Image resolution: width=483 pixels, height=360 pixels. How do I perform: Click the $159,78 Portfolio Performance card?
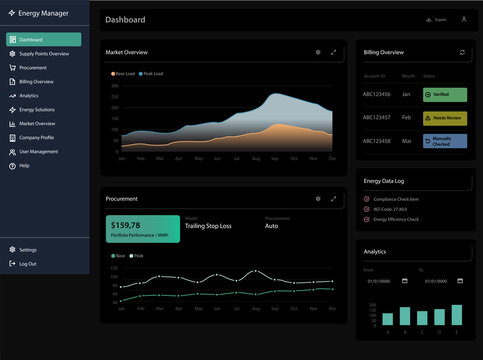(x=143, y=229)
